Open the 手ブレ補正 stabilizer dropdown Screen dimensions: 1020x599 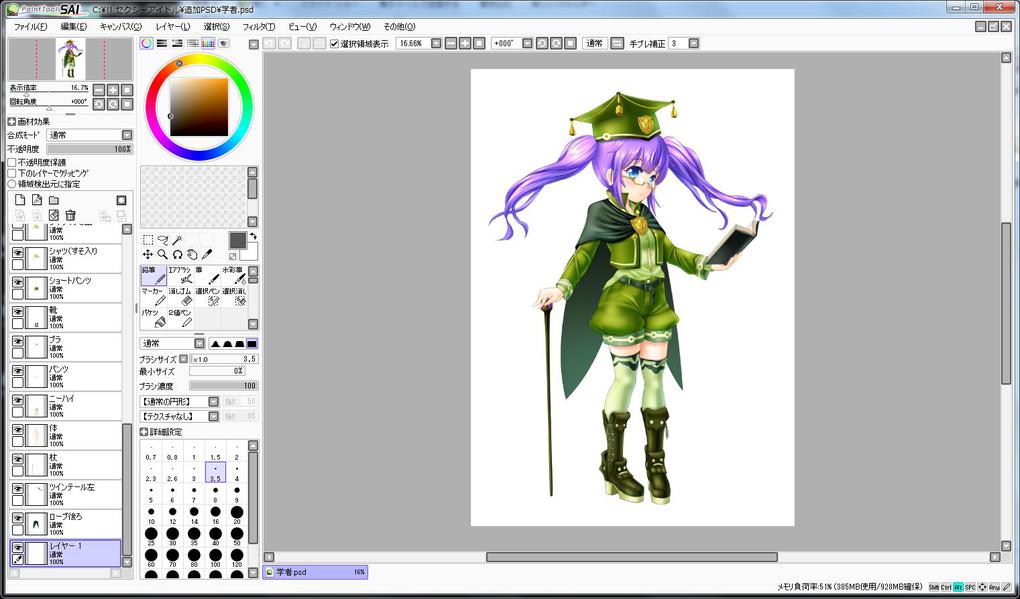[x=693, y=44]
